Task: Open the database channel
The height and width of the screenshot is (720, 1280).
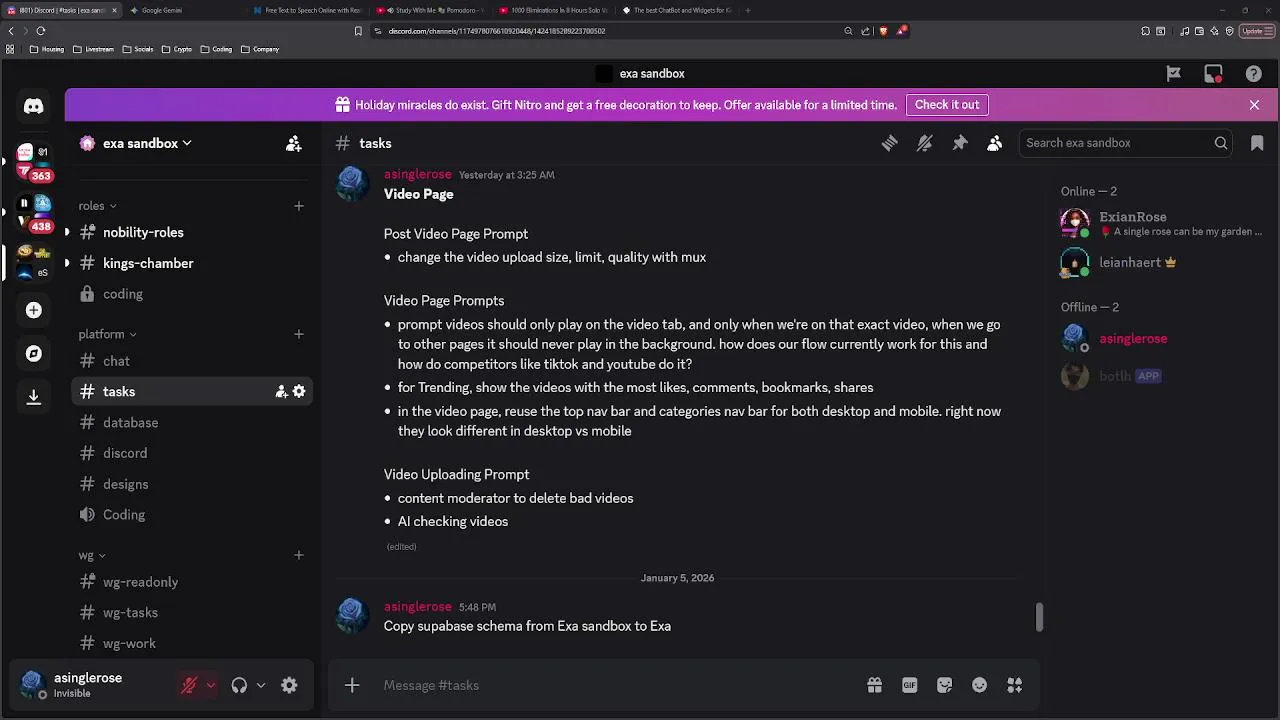Action: (190, 422)
